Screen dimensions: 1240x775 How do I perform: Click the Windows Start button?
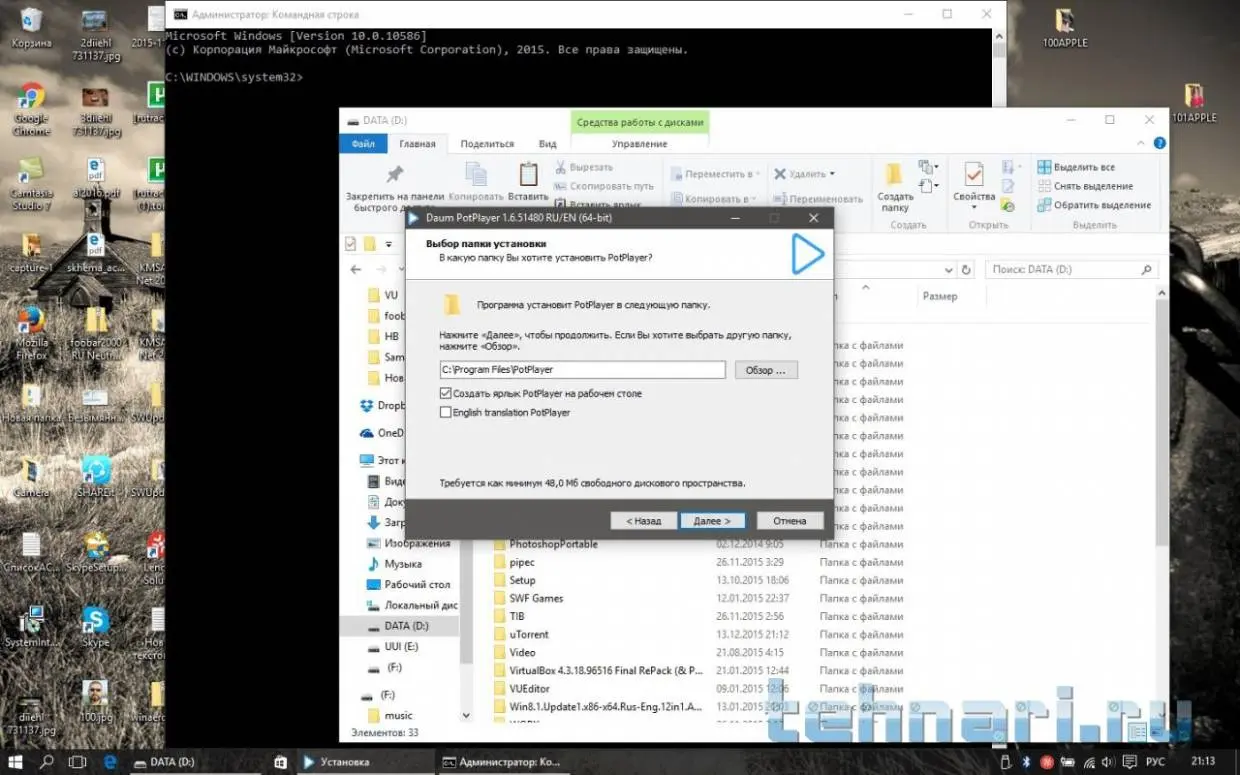tap(17, 762)
